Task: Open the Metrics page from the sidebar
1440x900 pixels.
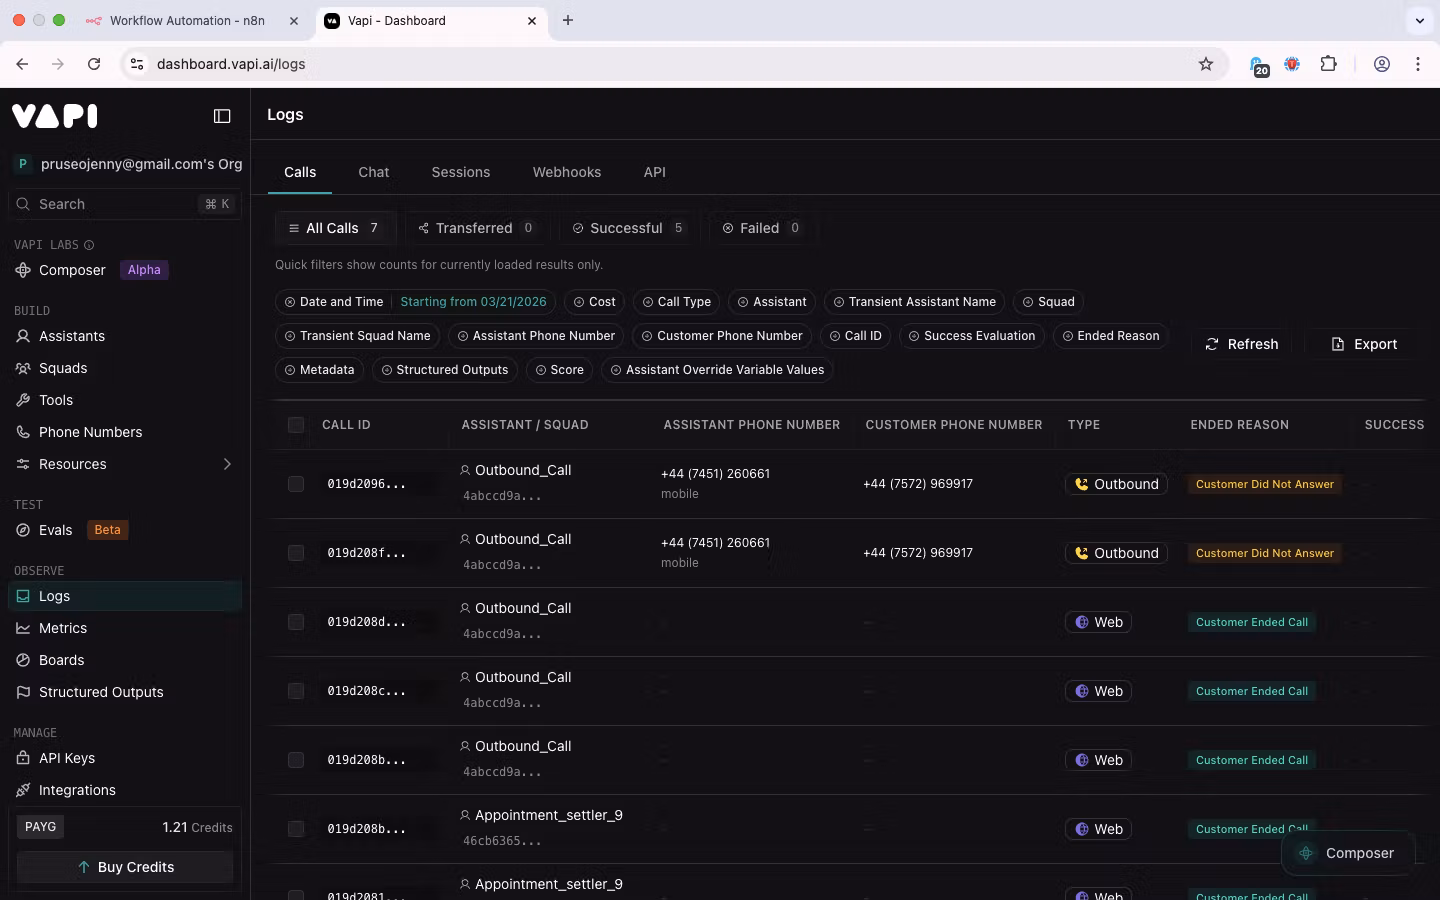Action: (62, 628)
